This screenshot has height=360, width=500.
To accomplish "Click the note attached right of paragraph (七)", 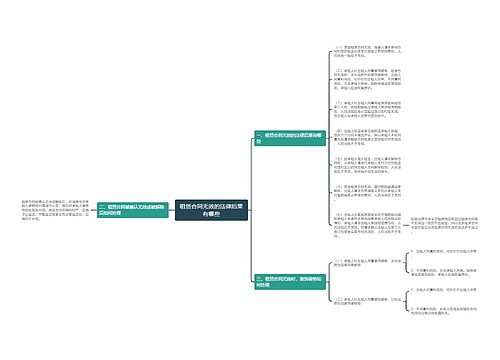I will 444,225.
